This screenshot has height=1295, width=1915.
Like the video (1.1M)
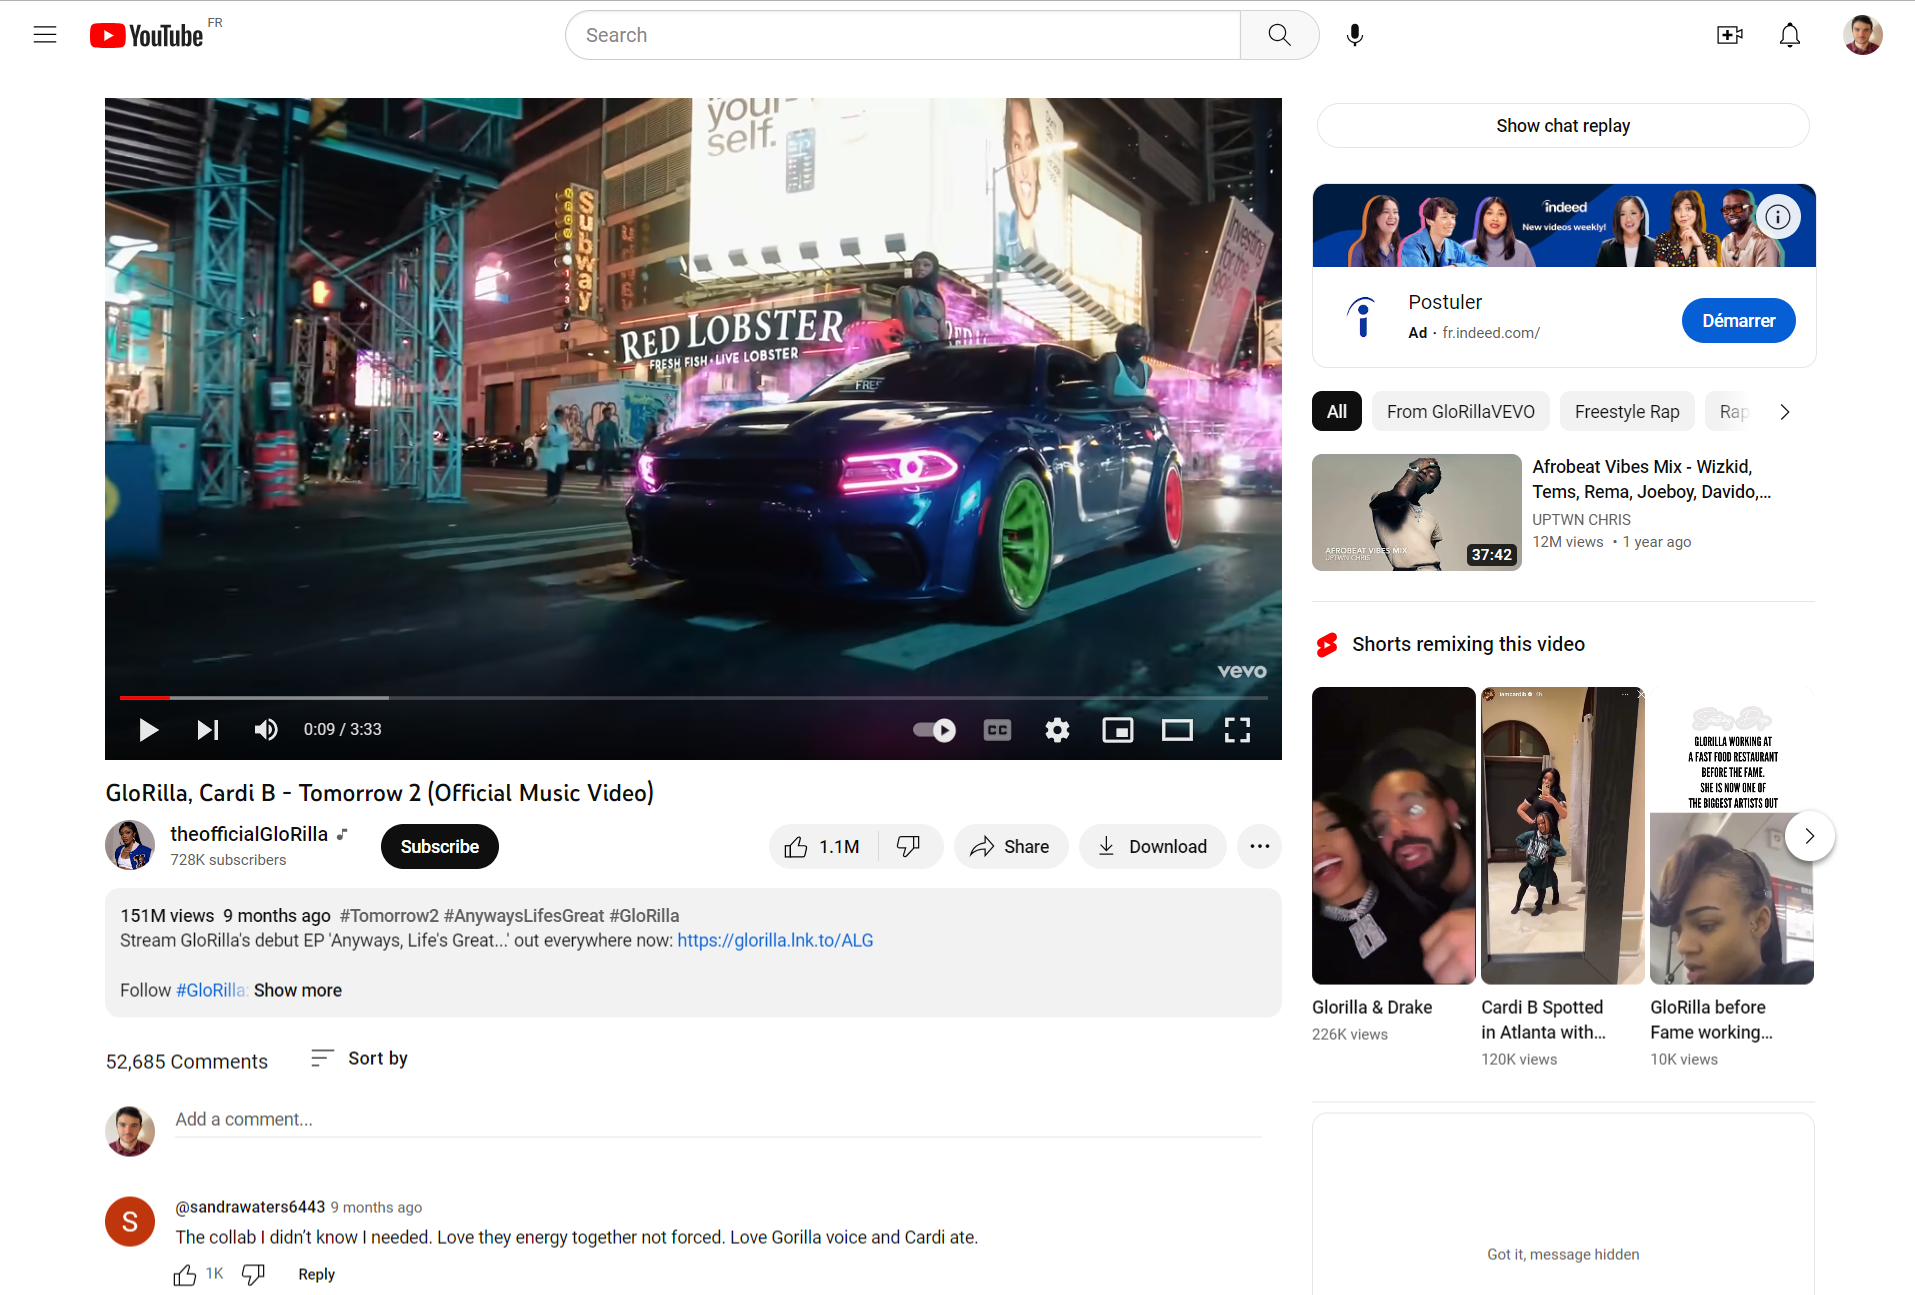pyautogui.click(x=823, y=847)
